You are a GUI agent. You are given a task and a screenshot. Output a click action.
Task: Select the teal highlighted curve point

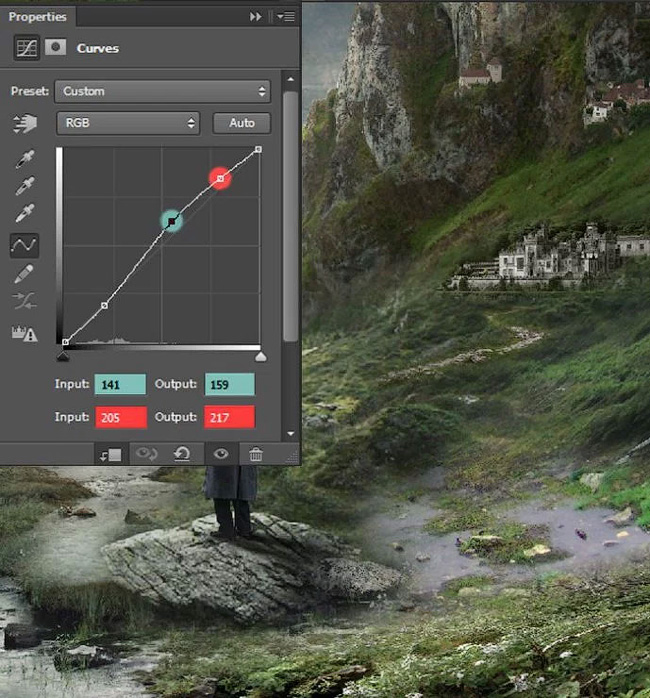[x=171, y=221]
